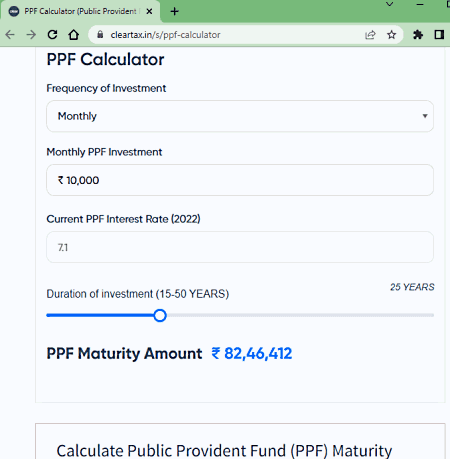Click the address bar URL
The image size is (450, 459).
click(x=165, y=35)
